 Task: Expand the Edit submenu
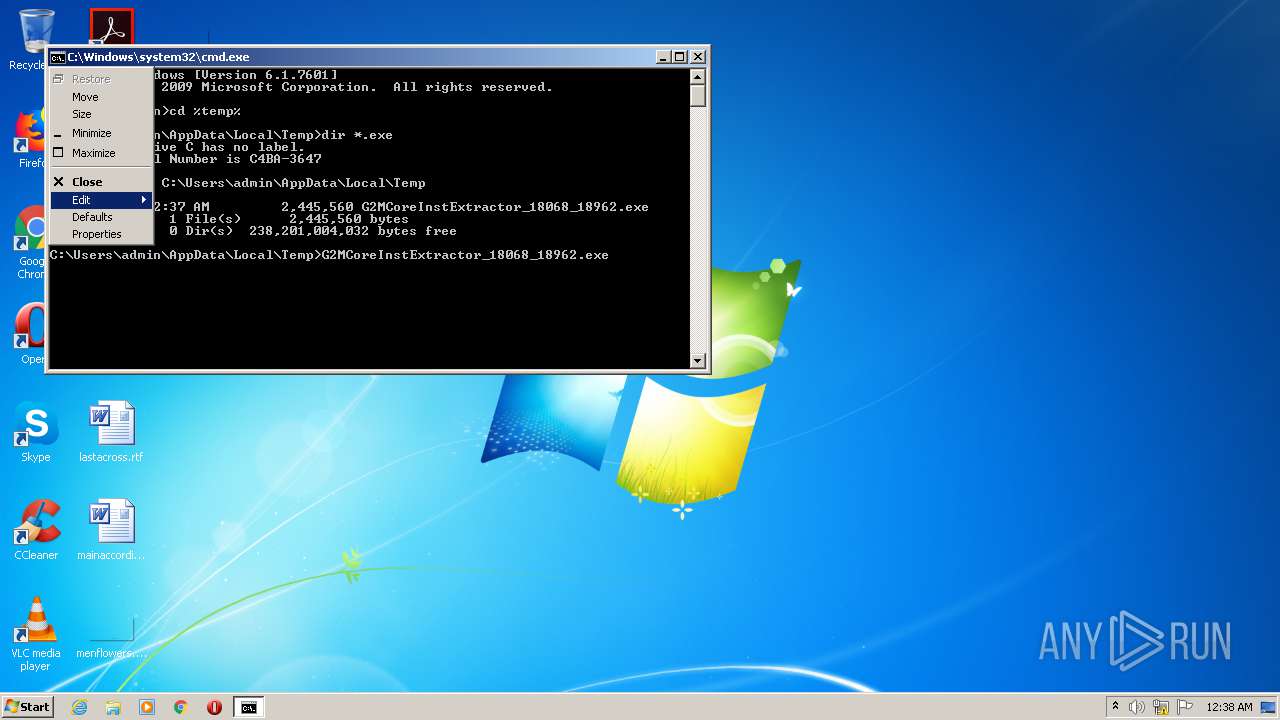[100, 200]
